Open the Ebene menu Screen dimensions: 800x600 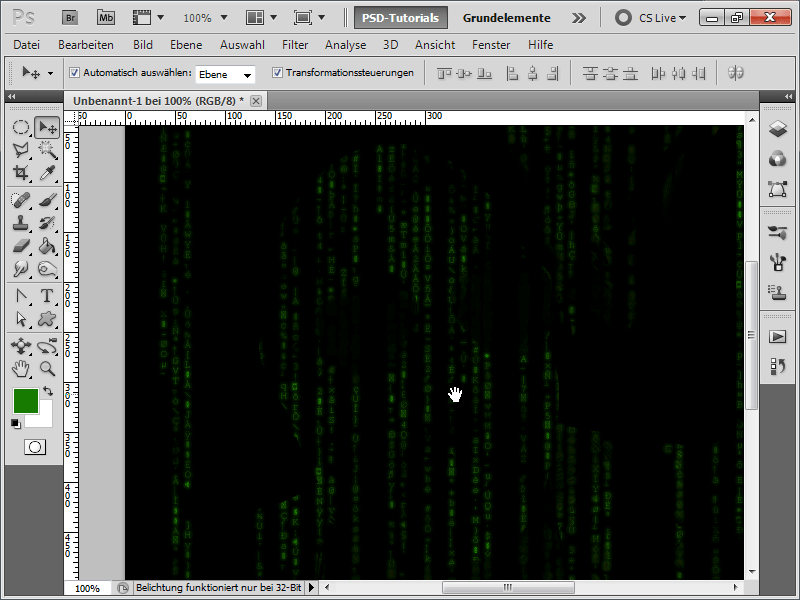(x=186, y=45)
